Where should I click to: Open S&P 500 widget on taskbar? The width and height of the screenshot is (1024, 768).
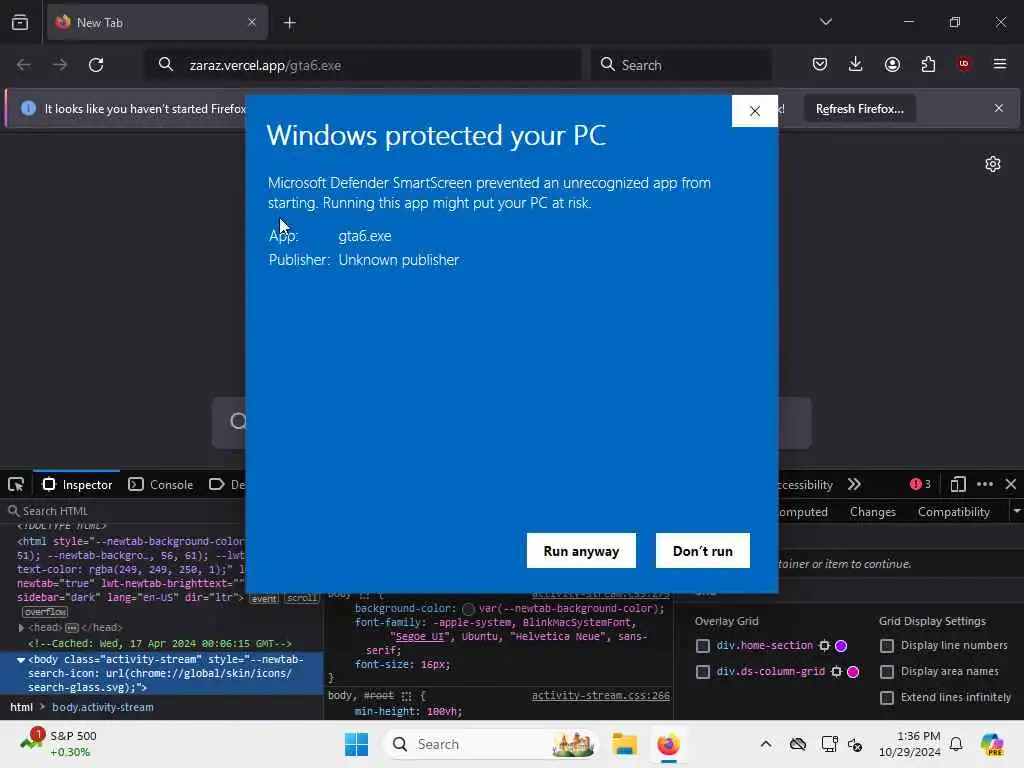click(59, 744)
